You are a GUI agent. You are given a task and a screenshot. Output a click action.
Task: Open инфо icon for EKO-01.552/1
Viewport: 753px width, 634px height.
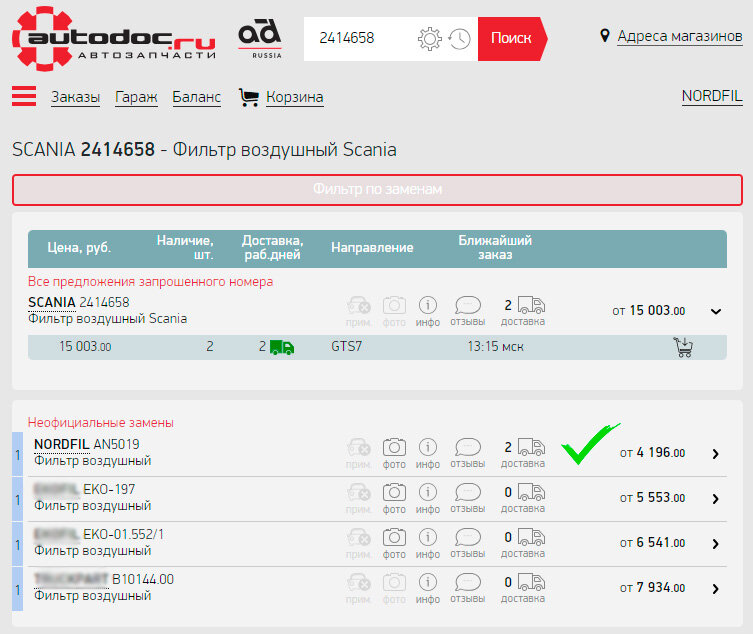click(x=428, y=544)
